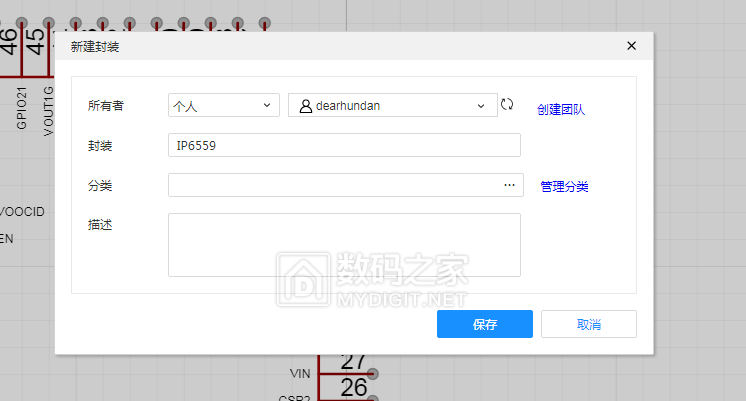This screenshot has height=401, width=746.
Task: Open the 管理分类 link
Action: point(564,186)
